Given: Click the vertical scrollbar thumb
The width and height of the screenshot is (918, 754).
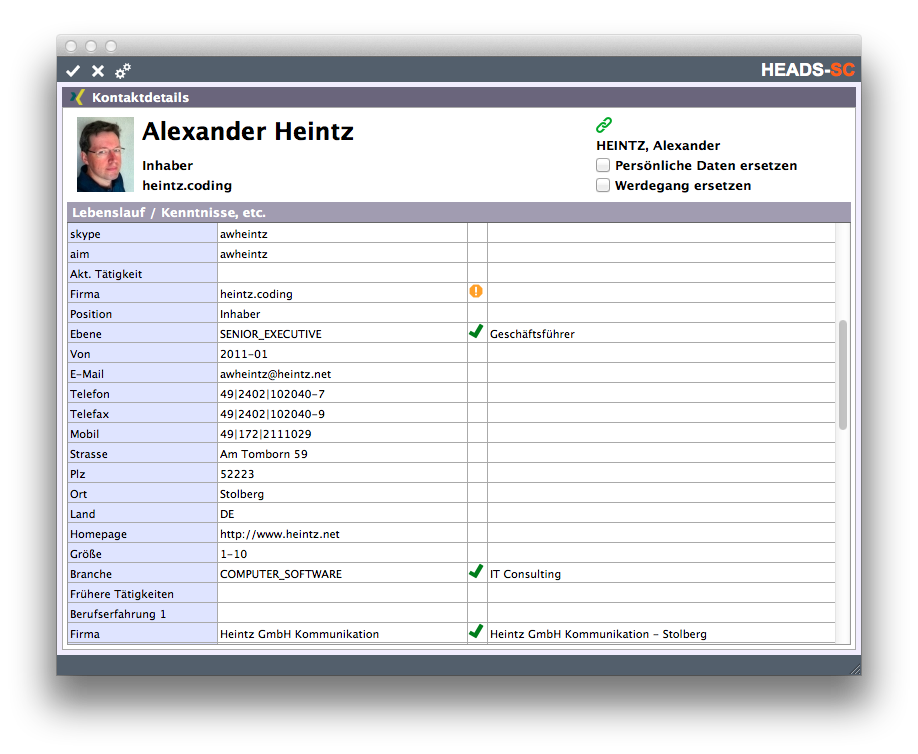Looking at the screenshot, I should coord(842,375).
